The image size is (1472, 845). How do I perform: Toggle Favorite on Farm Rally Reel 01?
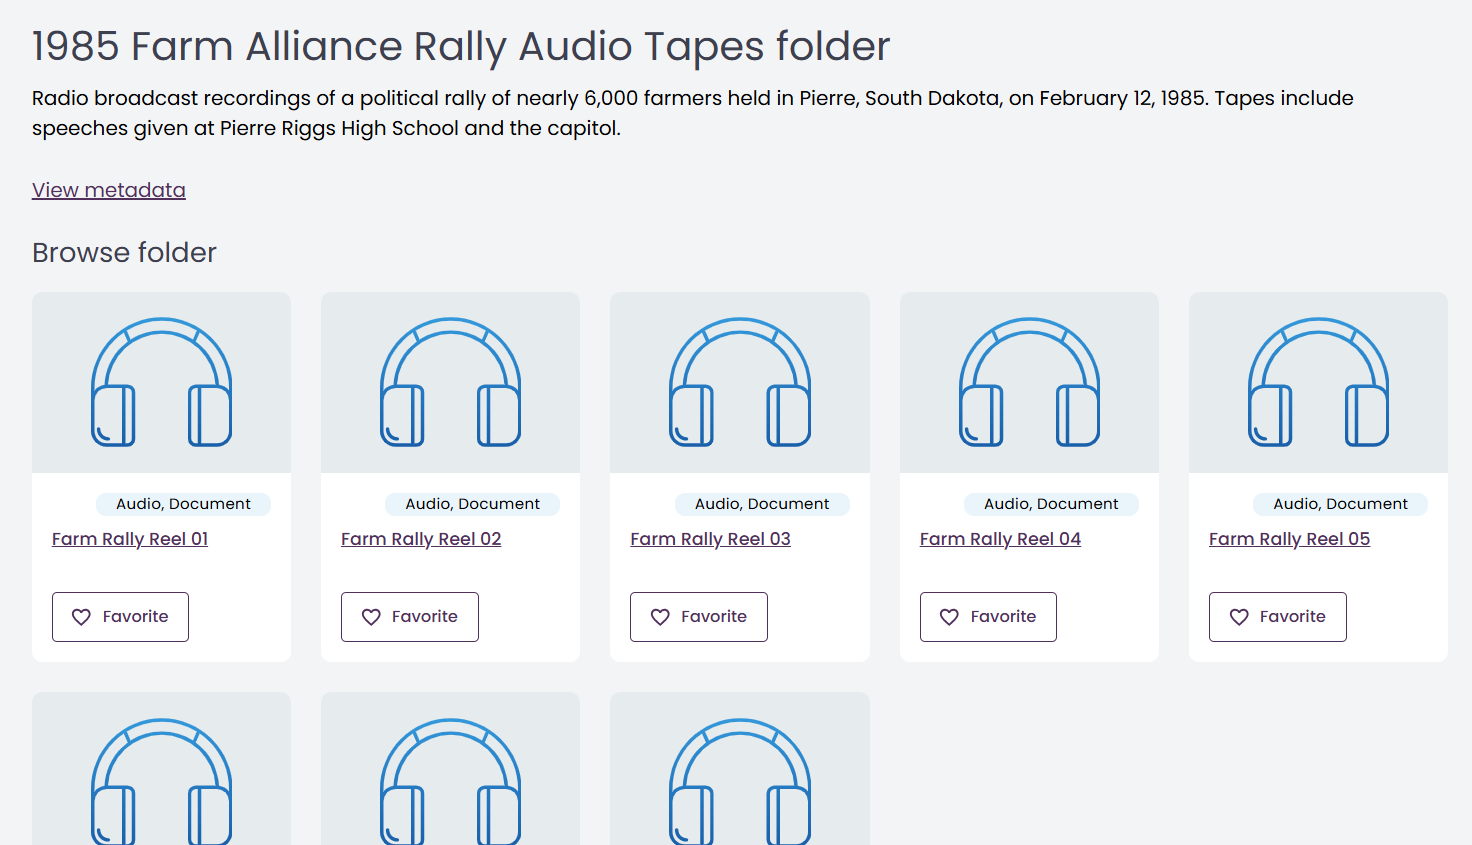120,617
